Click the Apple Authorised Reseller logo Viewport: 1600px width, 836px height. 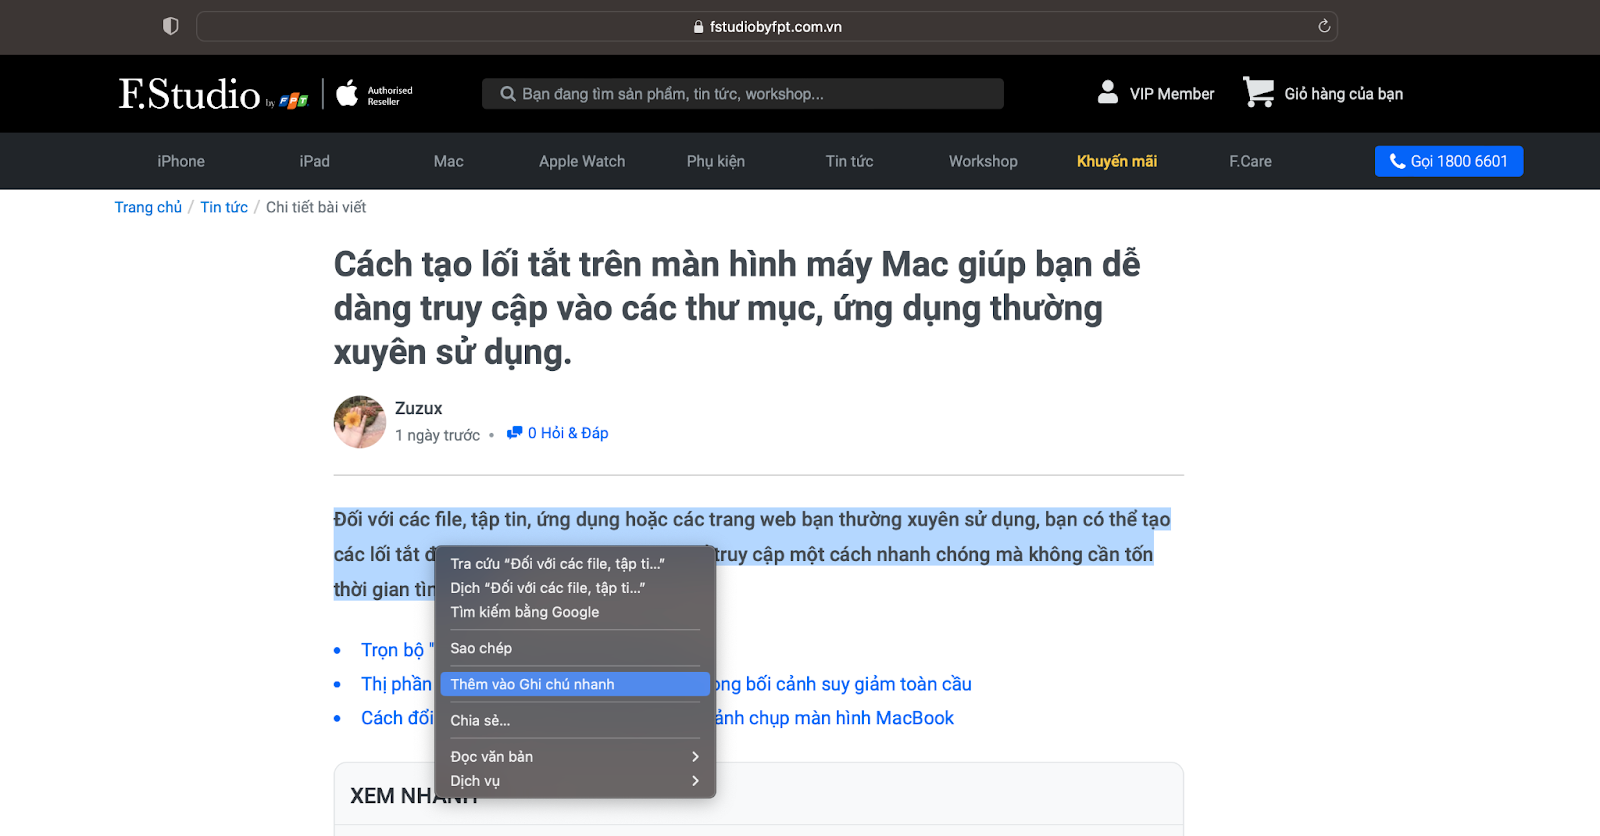coord(375,94)
